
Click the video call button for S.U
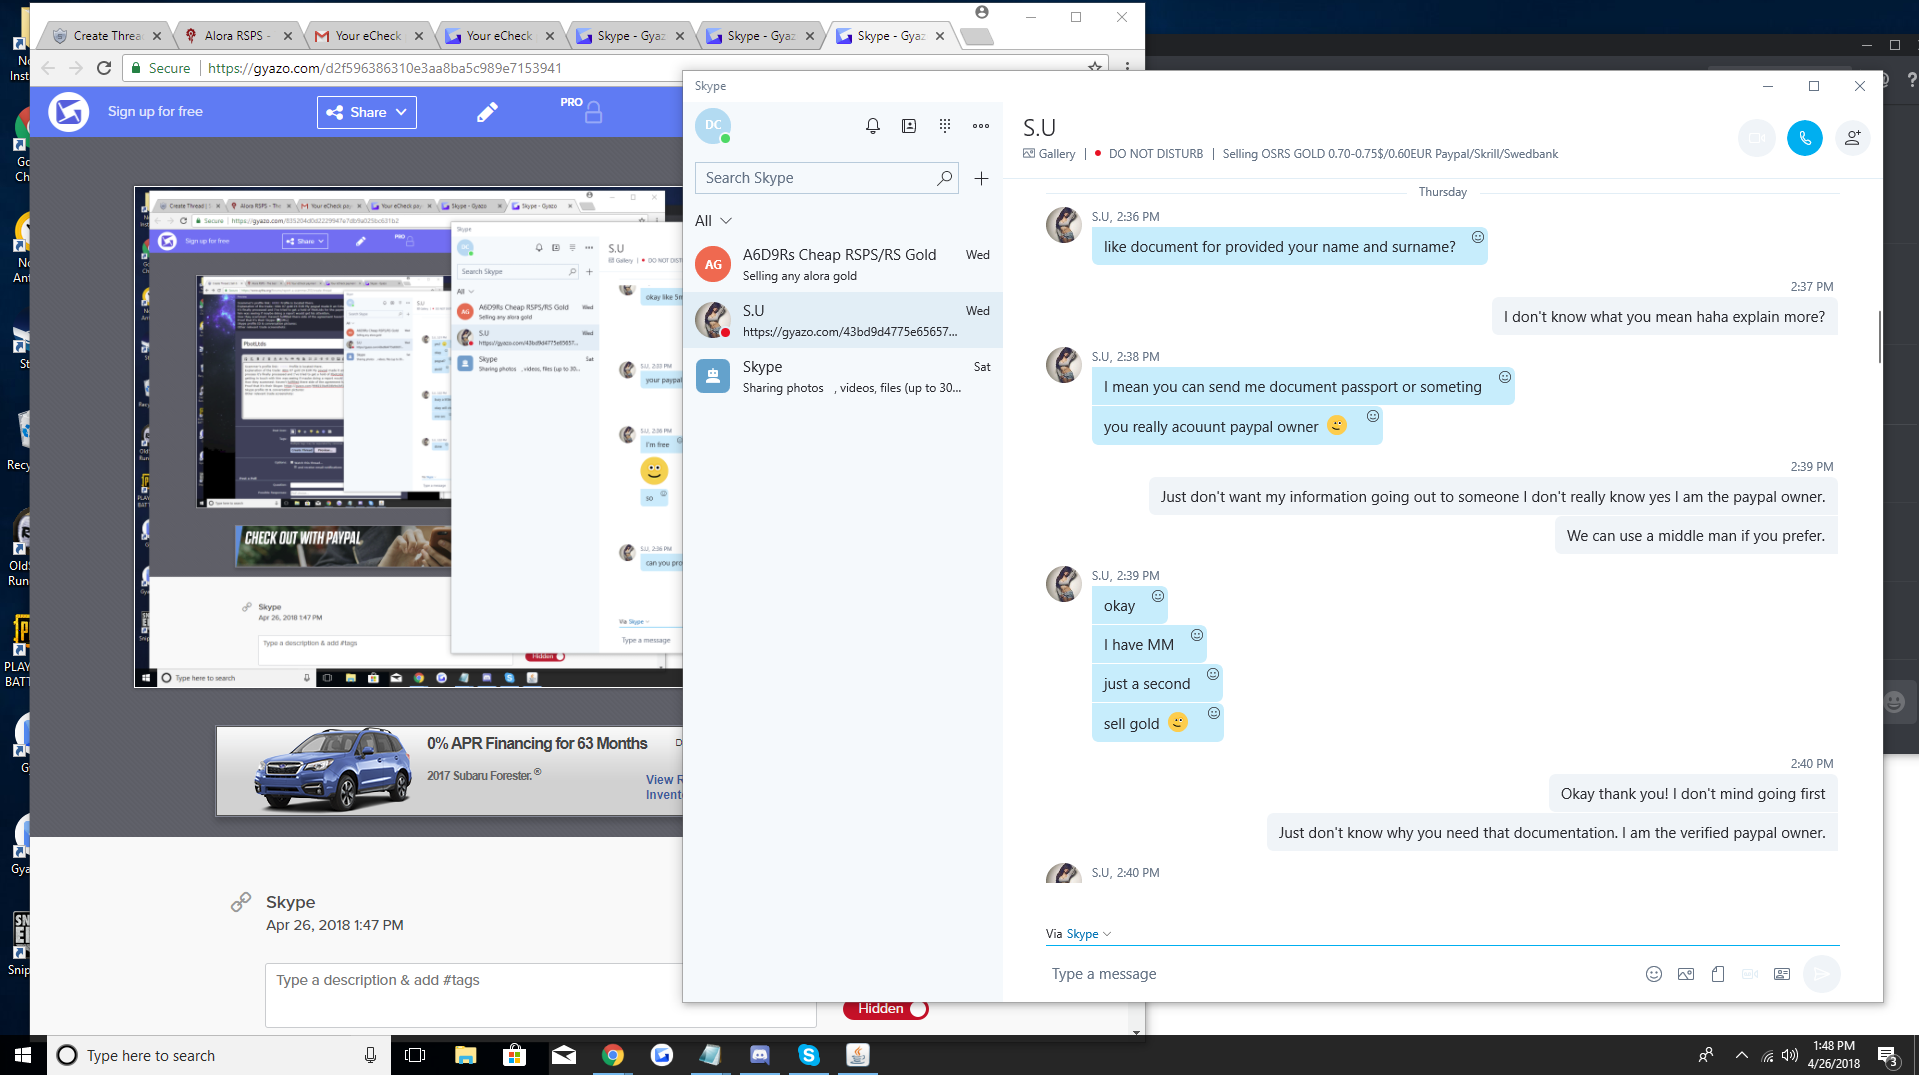(x=1757, y=138)
